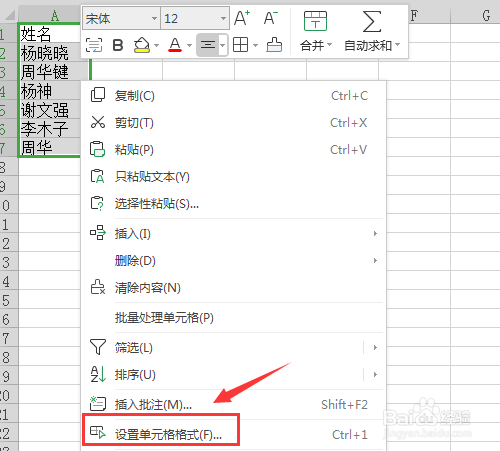Expand the 合并 merge dropdown
This screenshot has height=451, width=500.
(x=330, y=45)
